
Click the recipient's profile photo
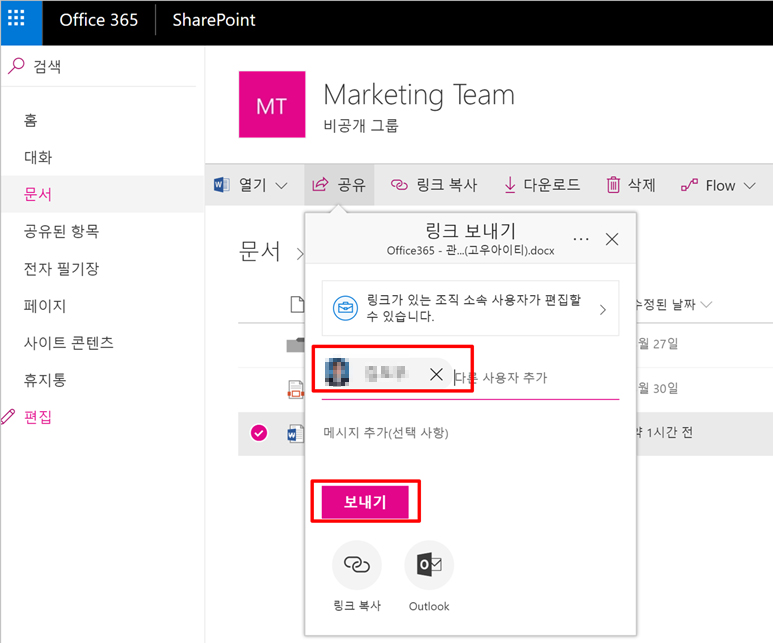point(337,373)
